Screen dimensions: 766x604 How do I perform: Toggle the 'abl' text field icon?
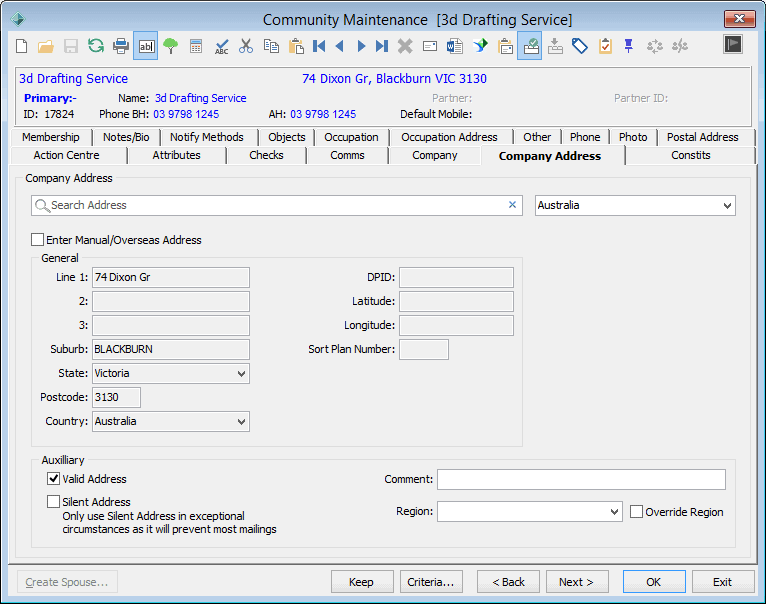[146, 46]
